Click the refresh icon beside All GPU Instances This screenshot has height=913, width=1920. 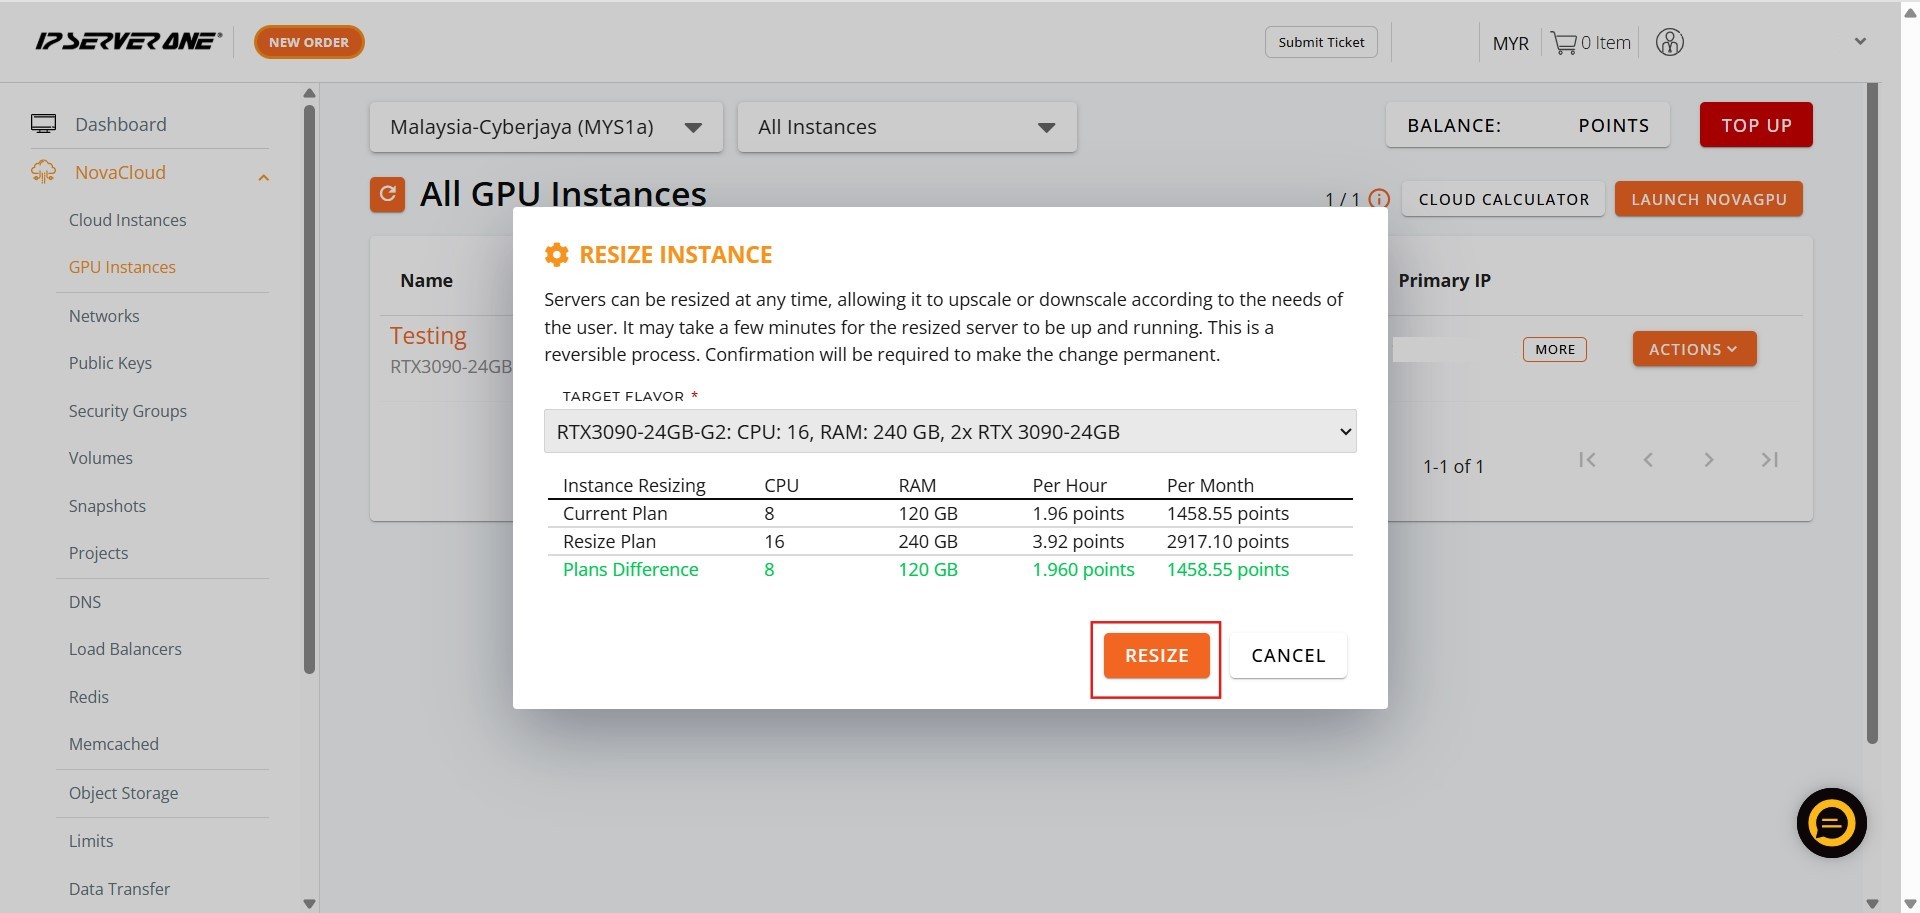[387, 194]
